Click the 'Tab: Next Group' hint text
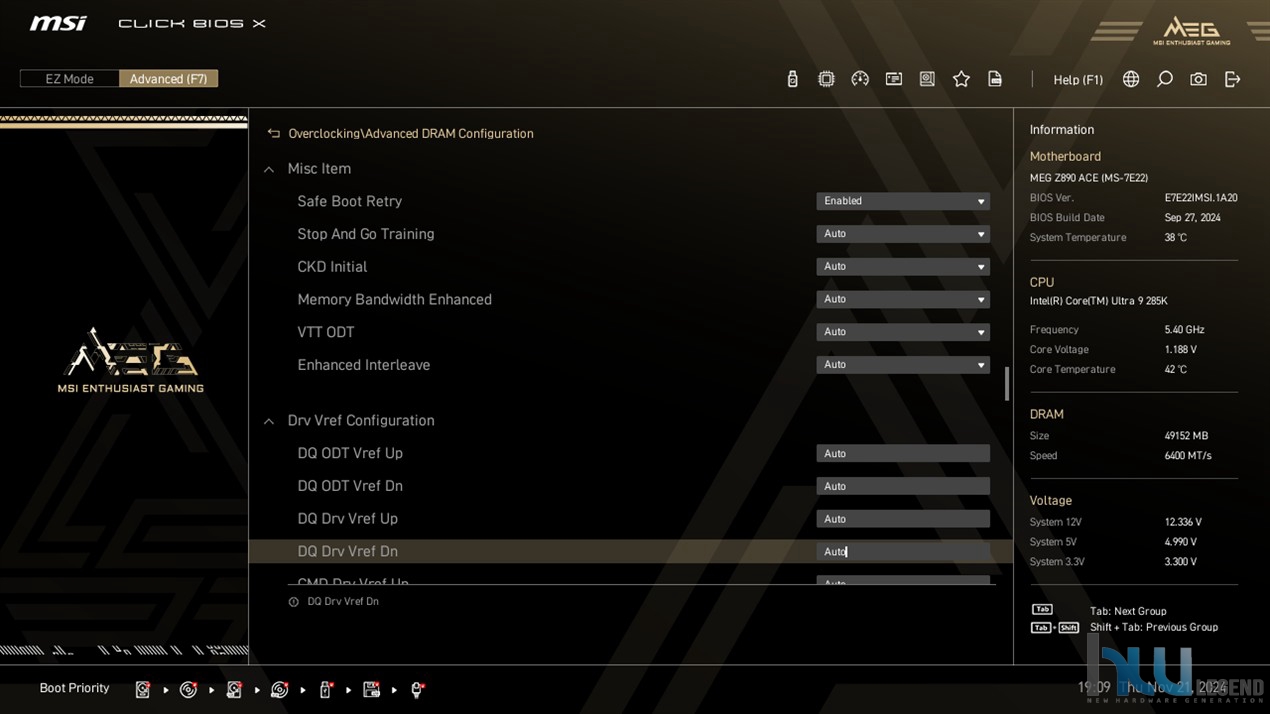1270x714 pixels. point(1128,611)
